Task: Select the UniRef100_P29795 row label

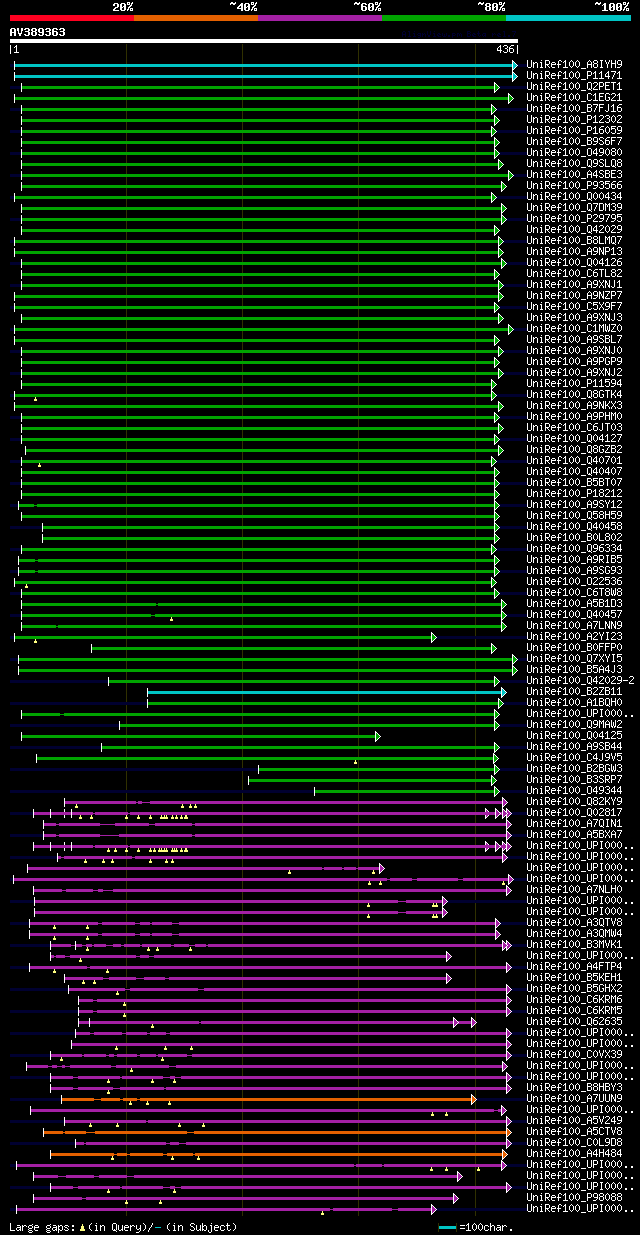Action: click(576, 218)
